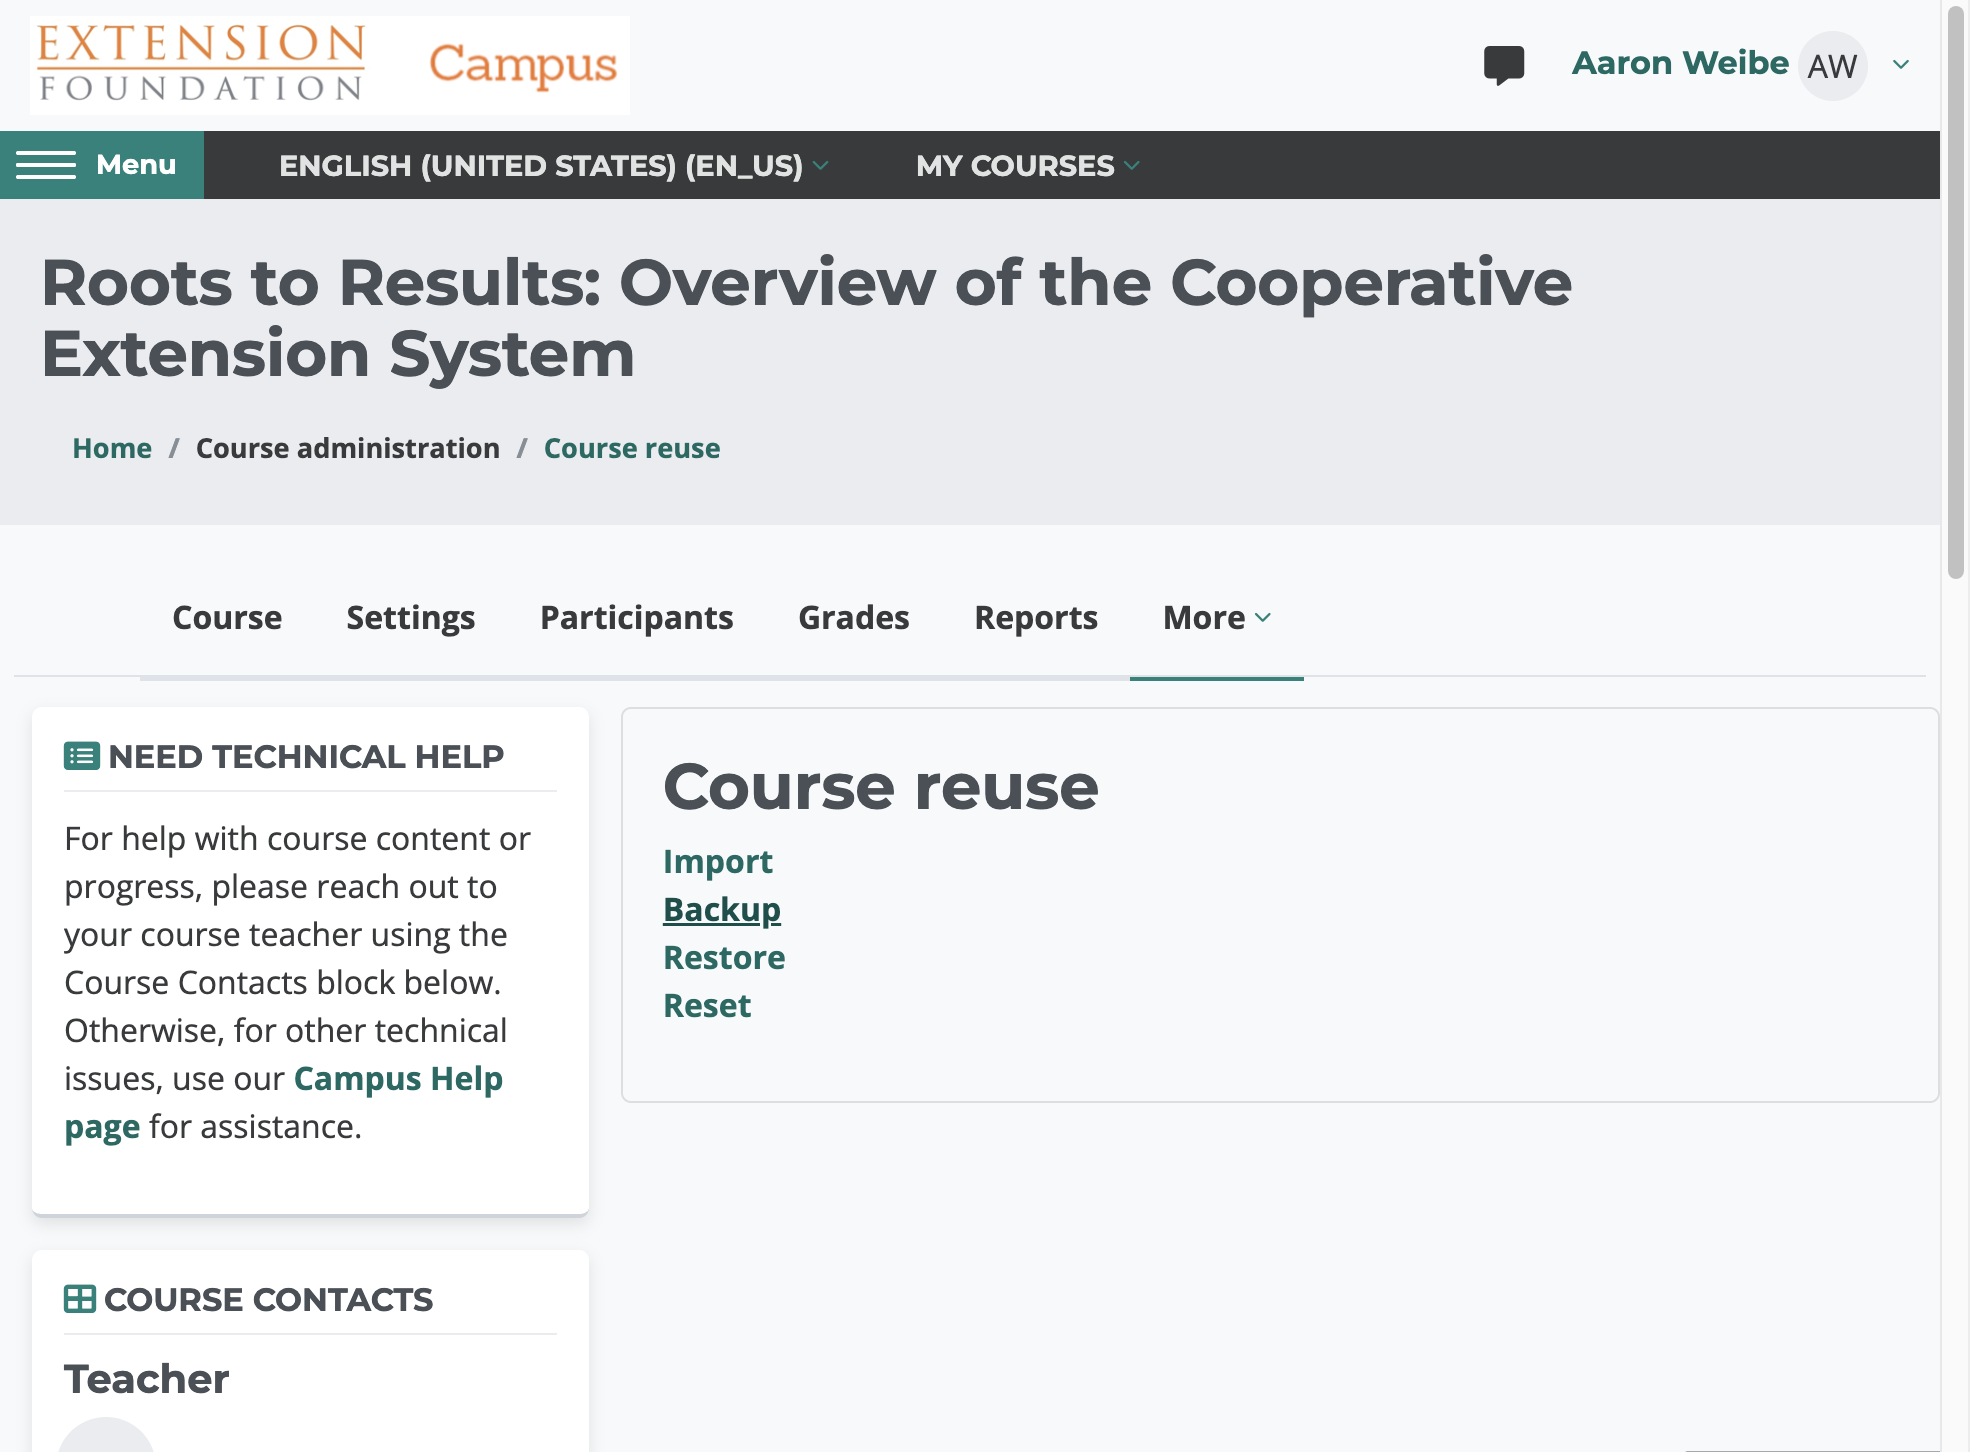This screenshot has height=1452, width=1970.
Task: Click the Campus logo image
Action: click(x=523, y=66)
